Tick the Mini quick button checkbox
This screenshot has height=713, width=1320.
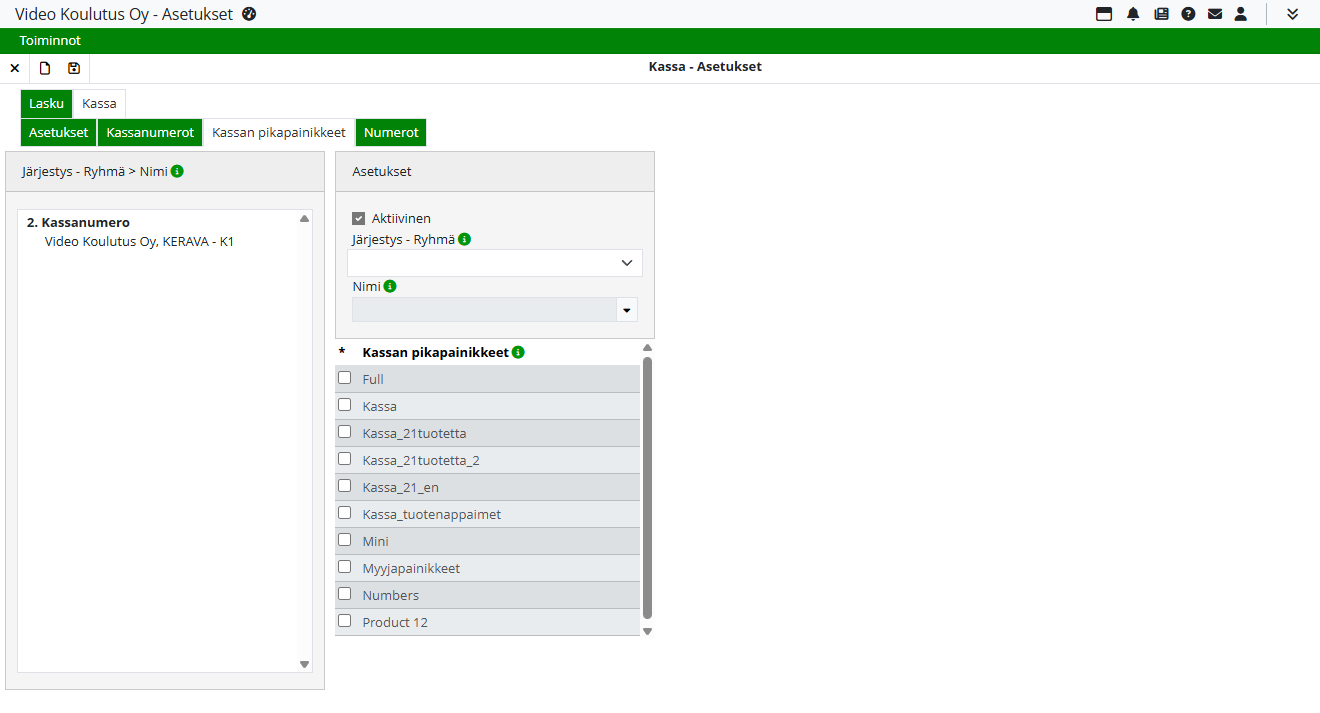point(345,540)
